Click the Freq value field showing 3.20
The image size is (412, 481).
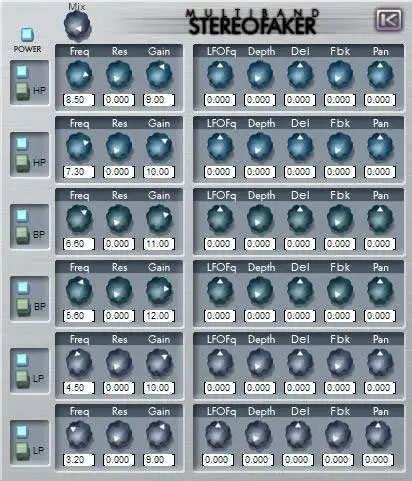click(79, 460)
